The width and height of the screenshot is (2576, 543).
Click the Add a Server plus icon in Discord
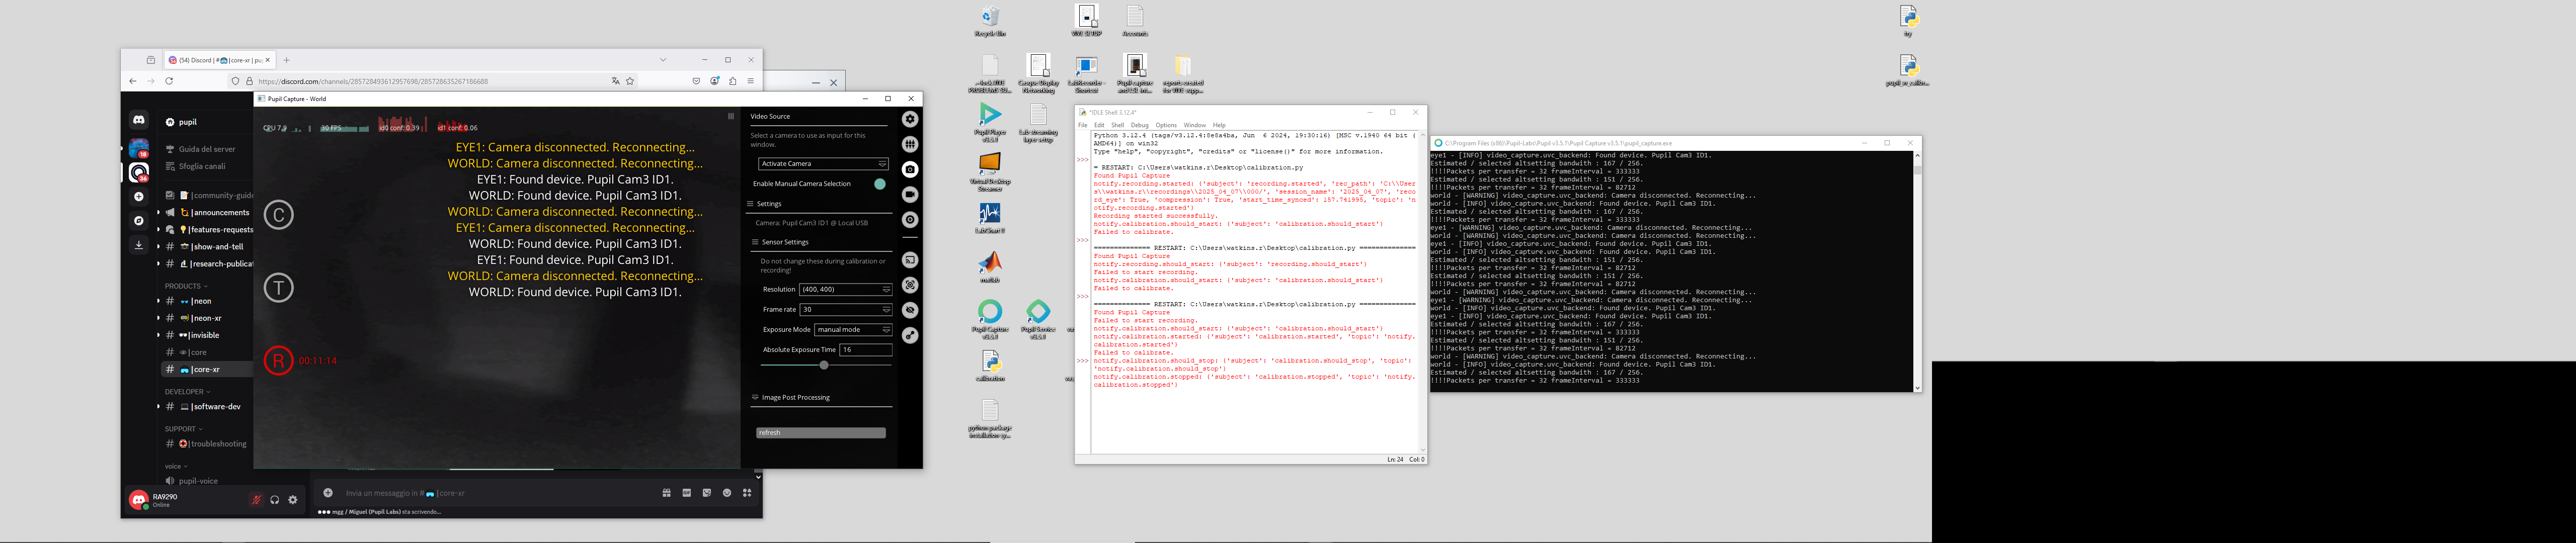[139, 197]
